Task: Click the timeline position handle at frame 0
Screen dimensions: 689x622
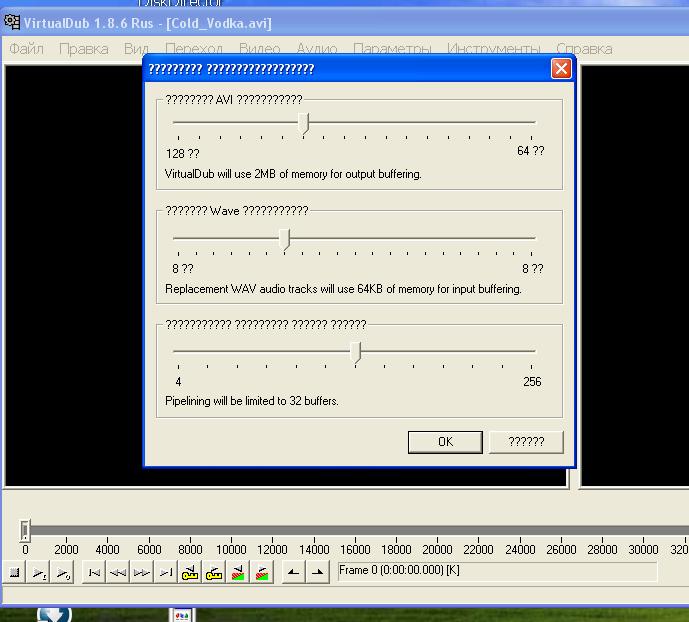Action: [25, 530]
